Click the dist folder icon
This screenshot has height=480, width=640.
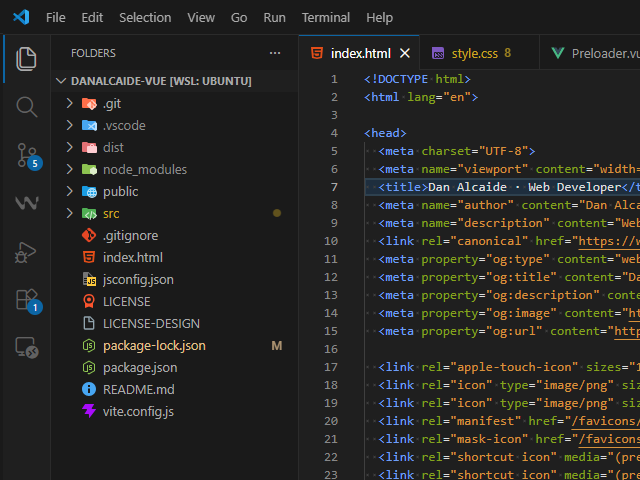(x=89, y=148)
